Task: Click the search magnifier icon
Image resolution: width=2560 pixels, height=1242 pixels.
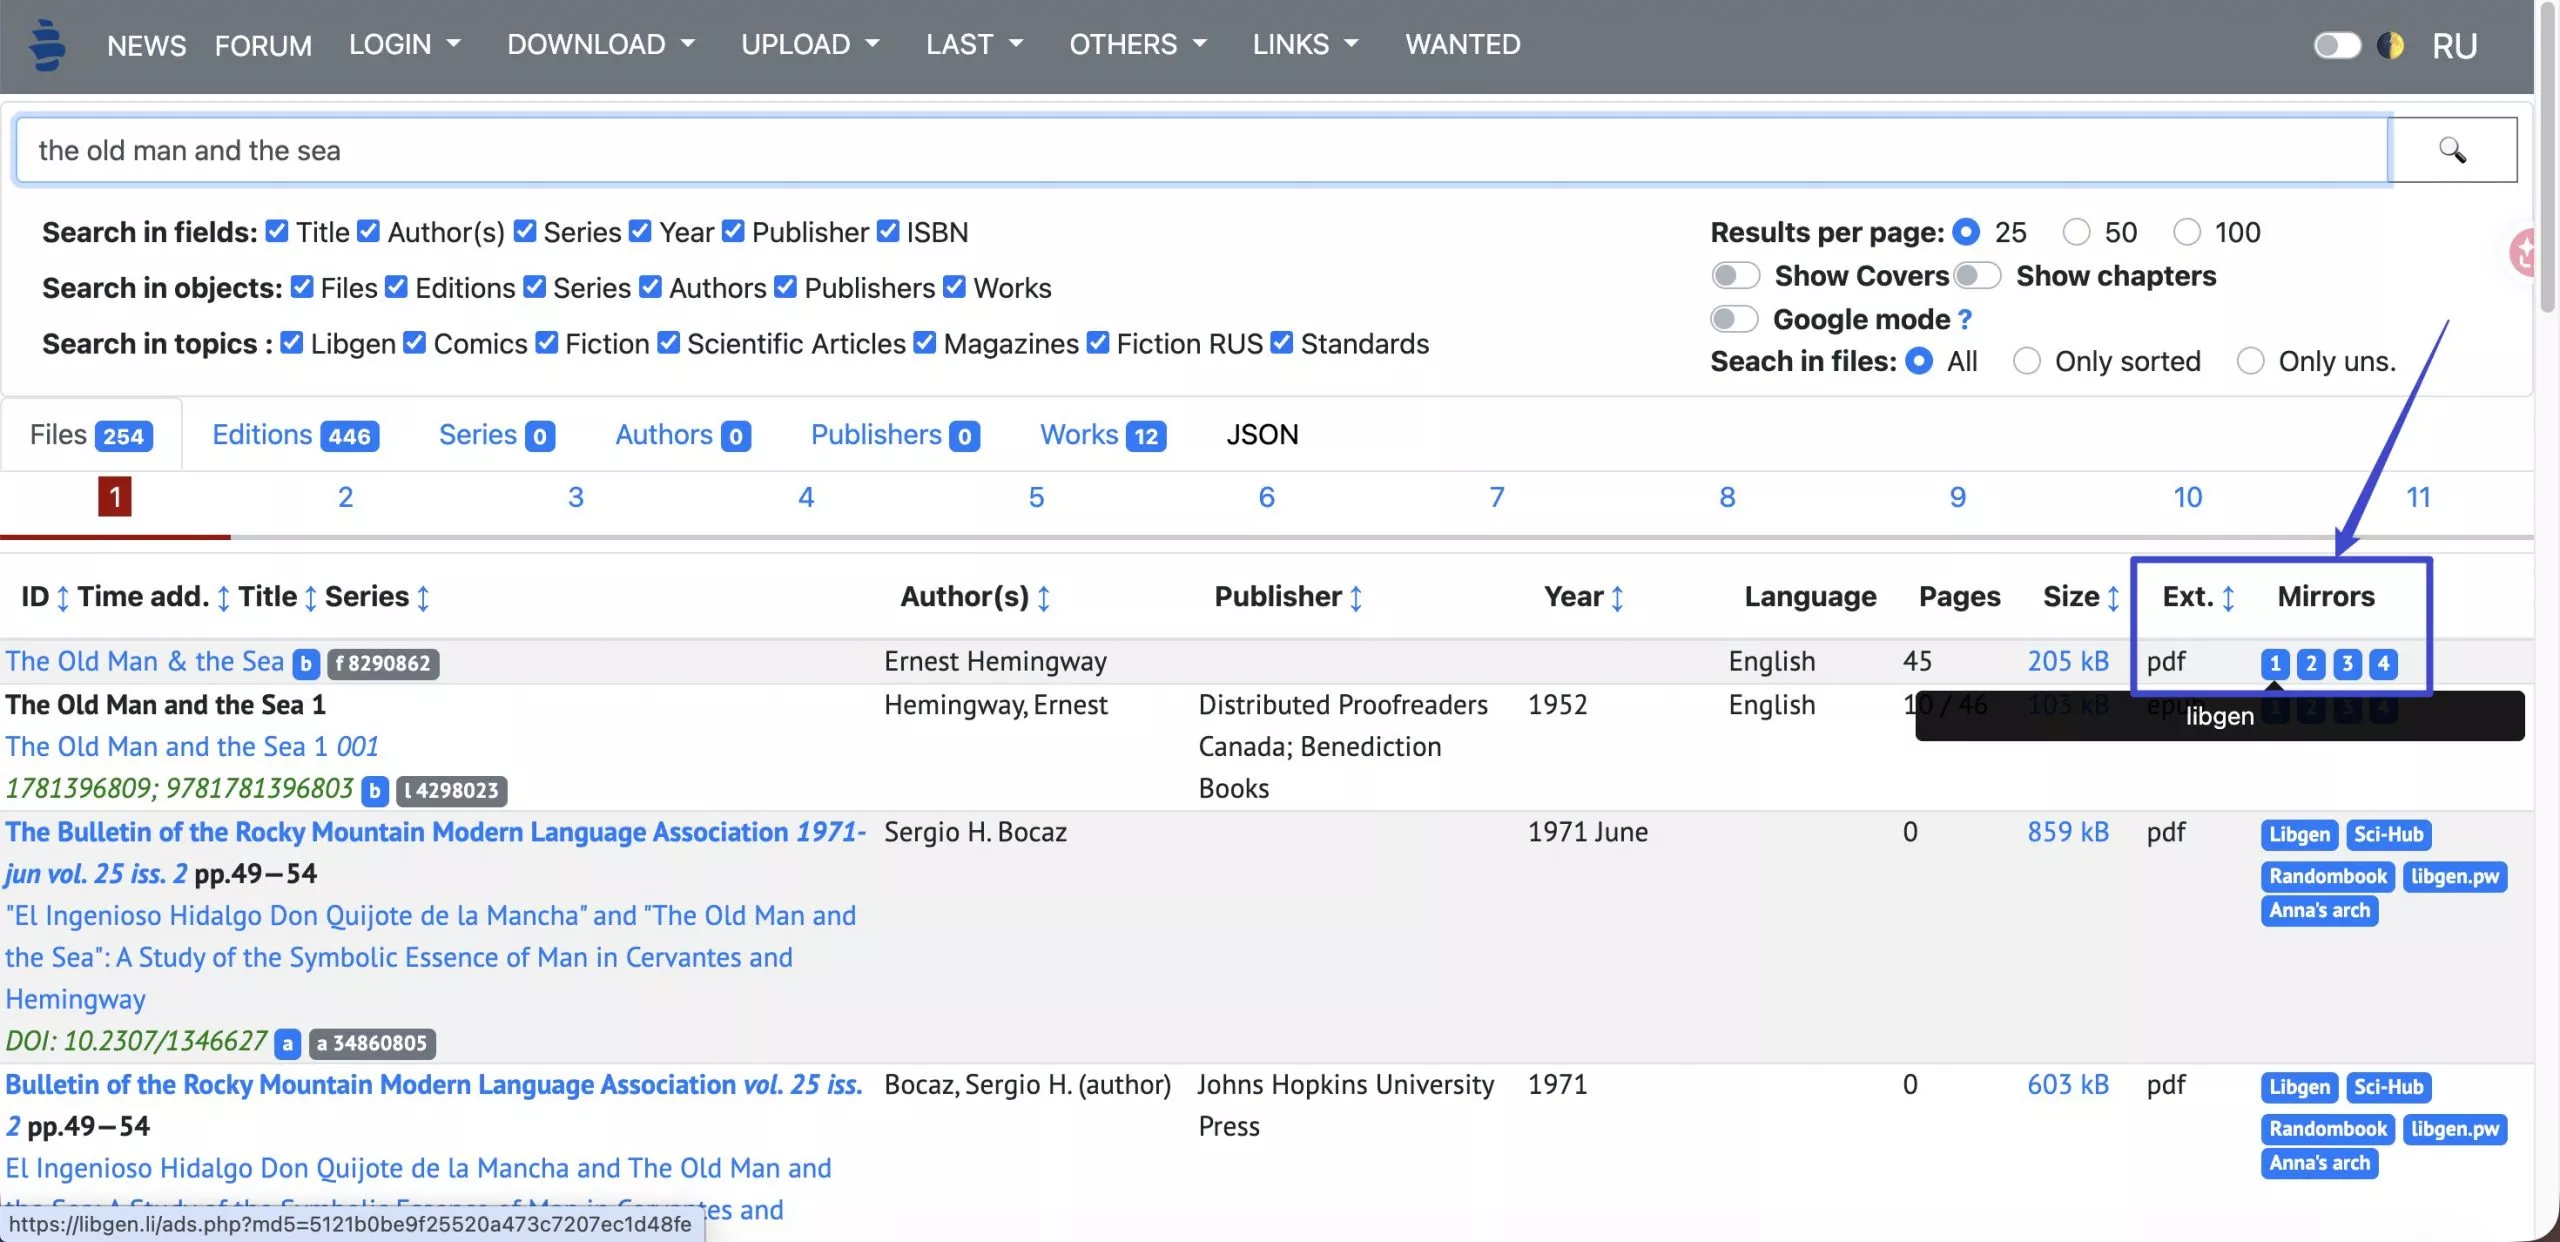Action: click(x=2453, y=150)
